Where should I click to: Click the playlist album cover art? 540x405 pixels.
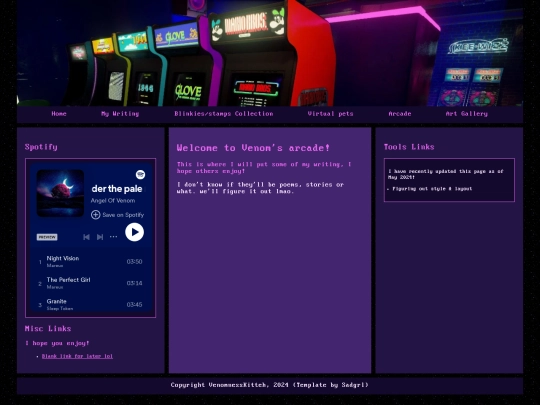tap(60, 193)
